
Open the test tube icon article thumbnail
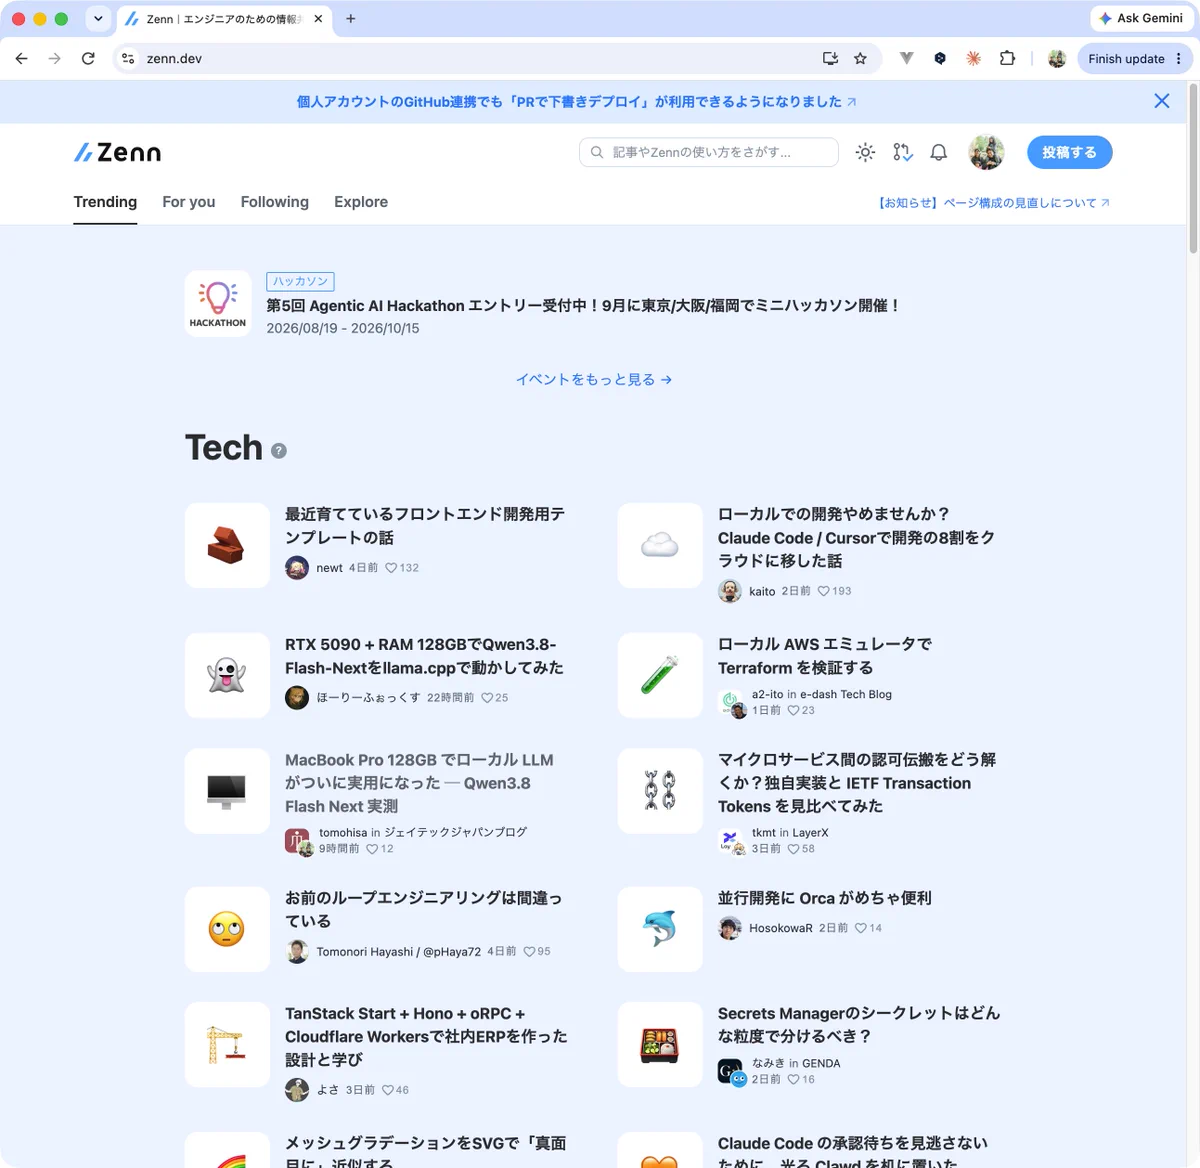660,675
